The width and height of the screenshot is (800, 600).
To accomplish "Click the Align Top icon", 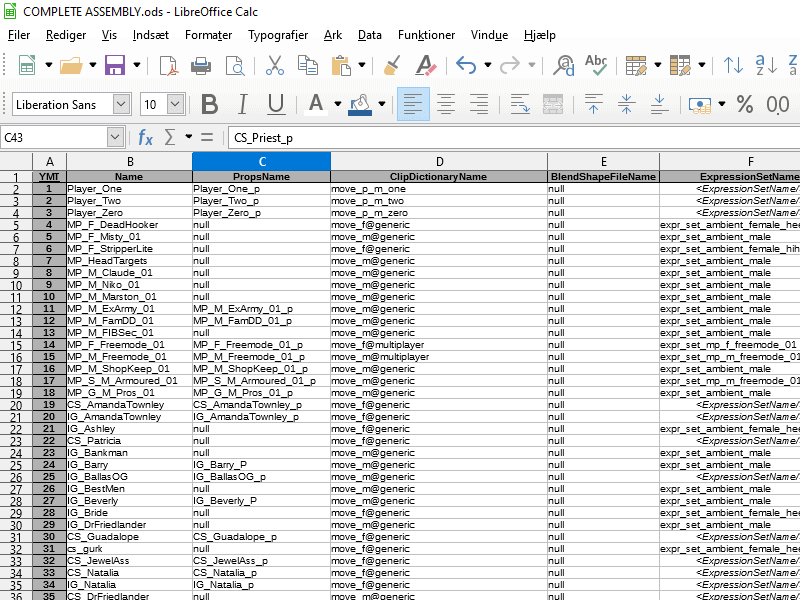I will [593, 104].
